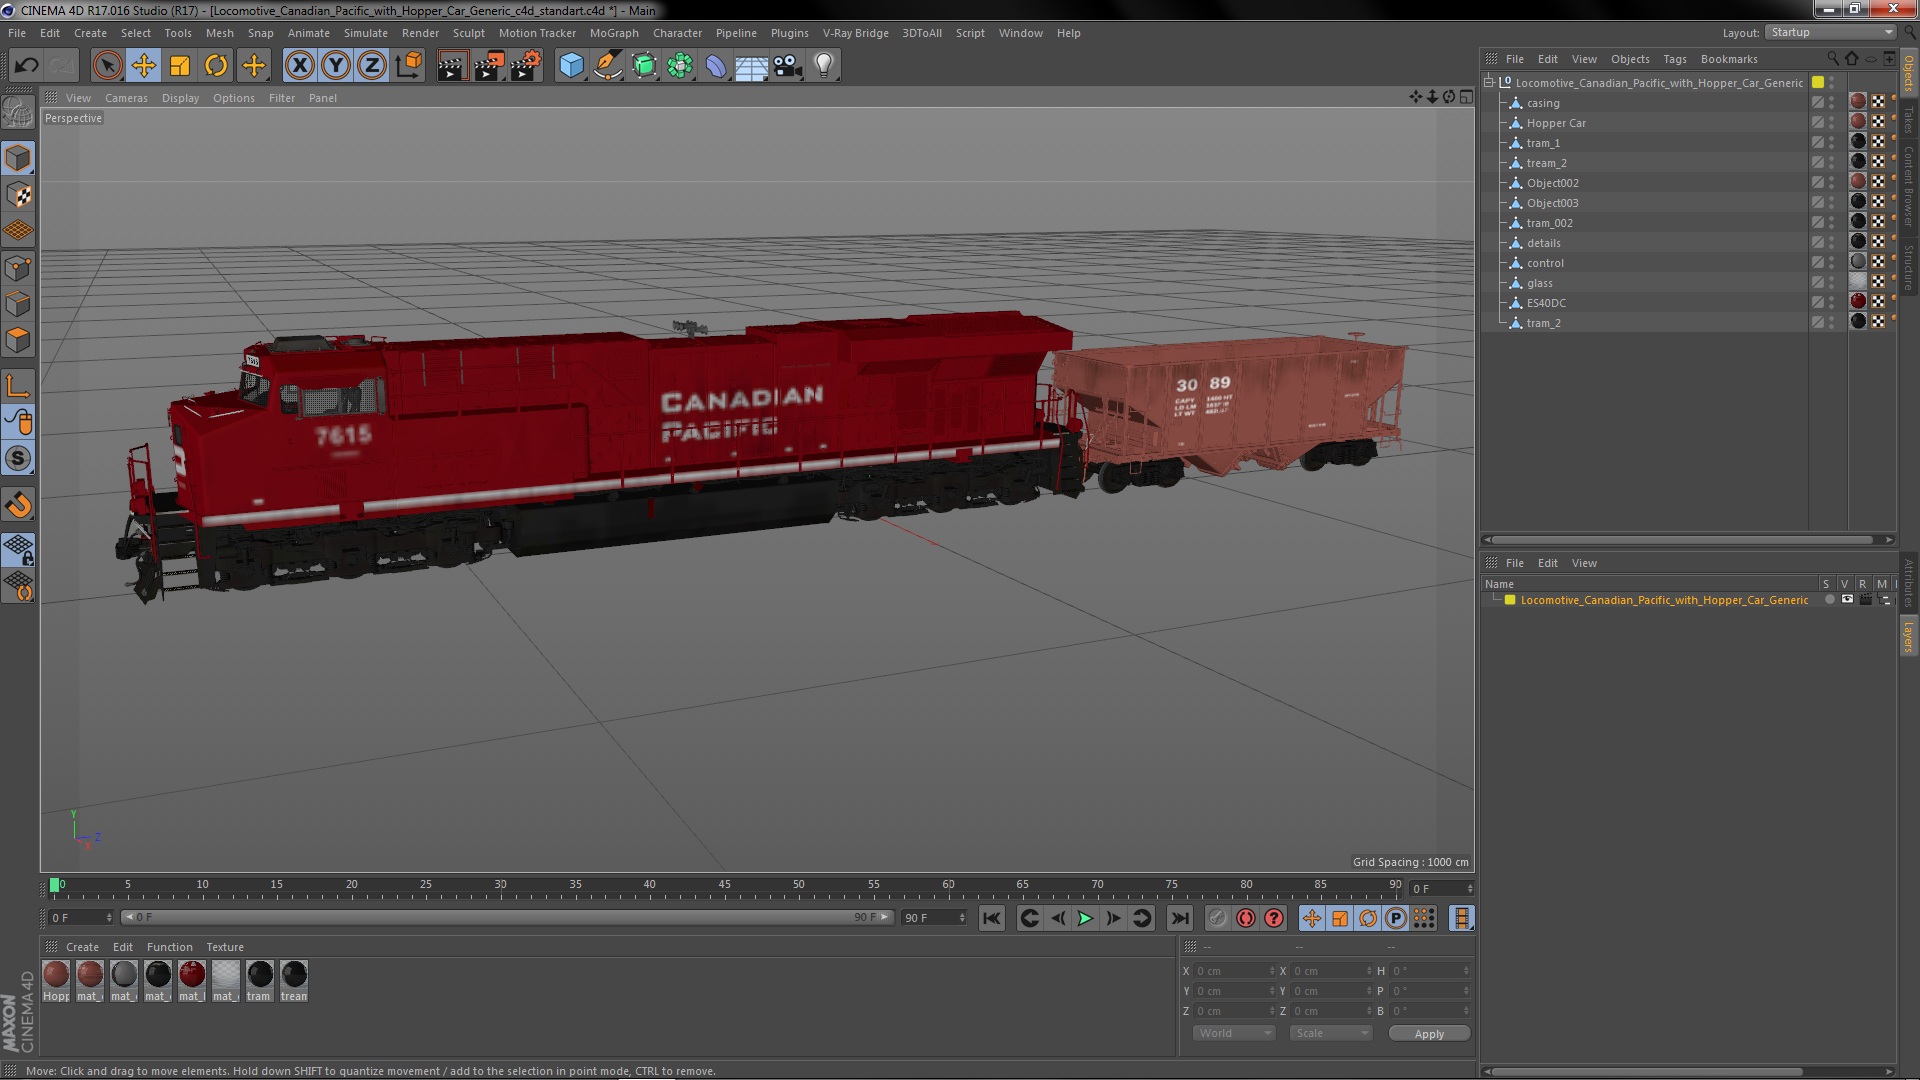This screenshot has width=1920, height=1080.
Task: Toggle layer solo dot
Action: [1829, 600]
